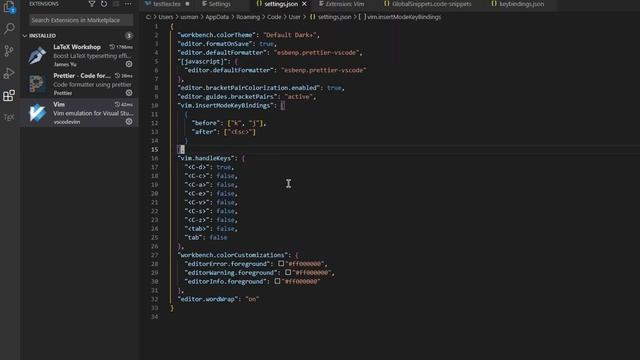Click the Vim extension logo
640x360 pixels.
pos(37,112)
